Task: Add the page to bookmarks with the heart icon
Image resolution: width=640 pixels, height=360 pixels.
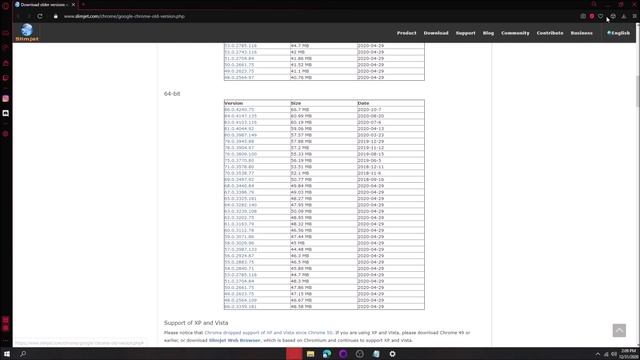Action: [600, 16]
